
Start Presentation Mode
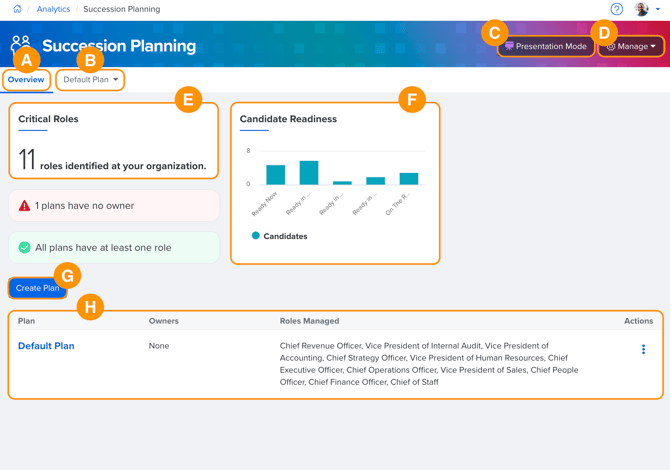tap(546, 46)
